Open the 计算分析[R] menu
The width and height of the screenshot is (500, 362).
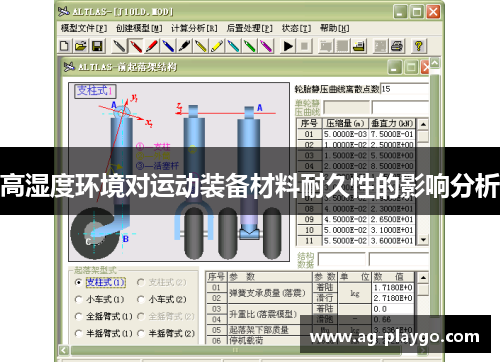pyautogui.click(x=194, y=28)
